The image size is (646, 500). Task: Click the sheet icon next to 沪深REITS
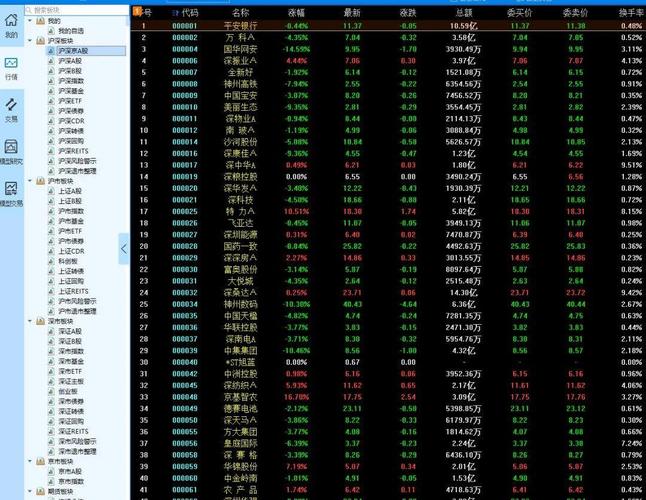(51, 151)
